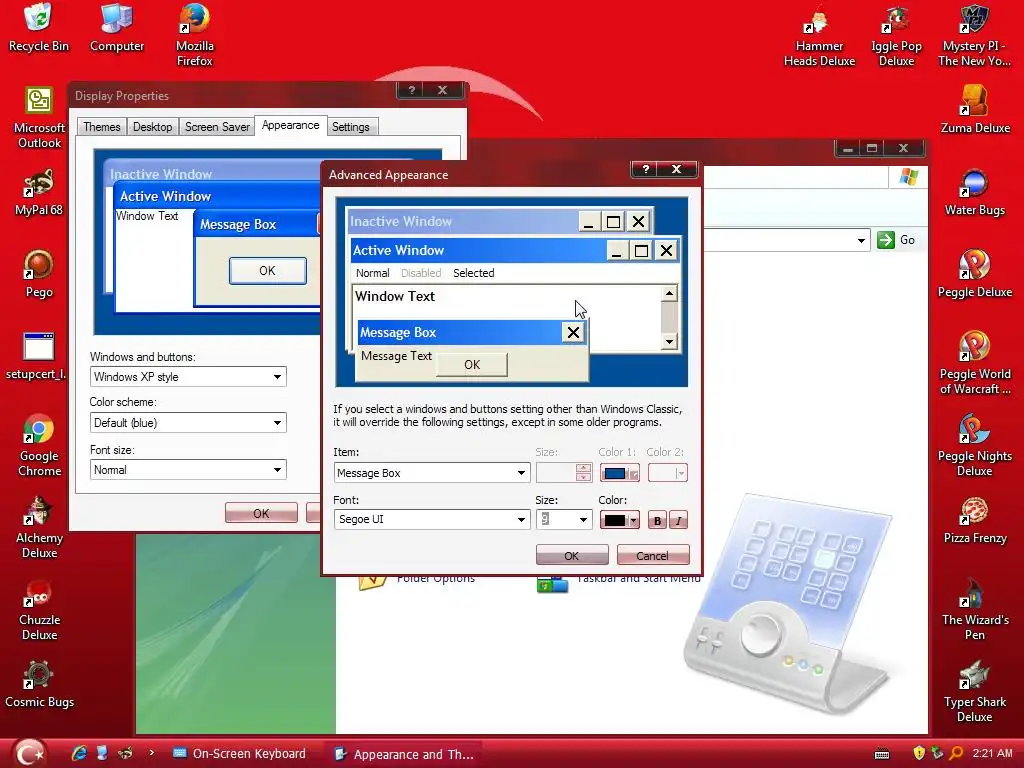Open Hammer Heads Deluxe icon
Viewport: 1024px width, 768px height.
[819, 35]
